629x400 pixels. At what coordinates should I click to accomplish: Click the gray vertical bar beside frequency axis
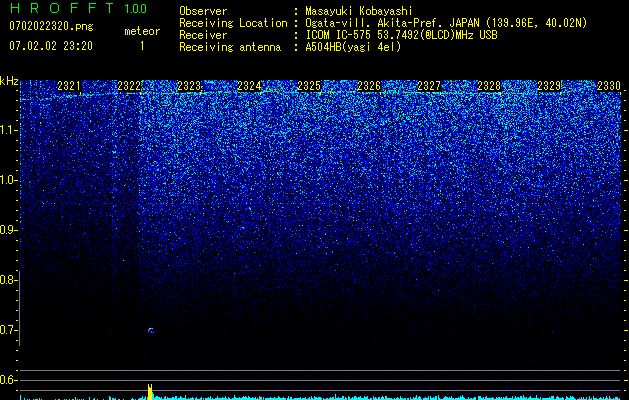tap(20, 308)
